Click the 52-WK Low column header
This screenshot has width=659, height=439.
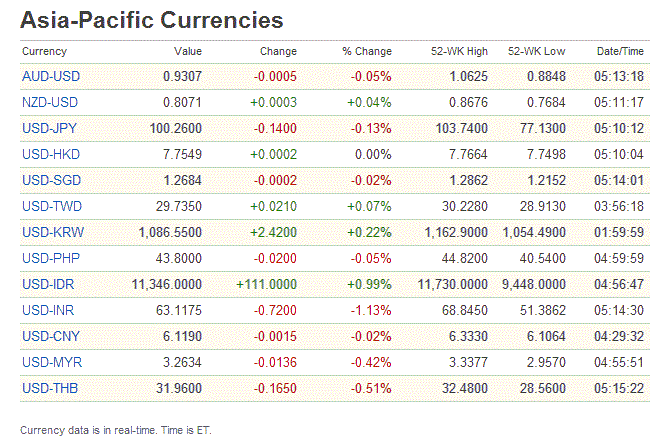pyautogui.click(x=537, y=51)
